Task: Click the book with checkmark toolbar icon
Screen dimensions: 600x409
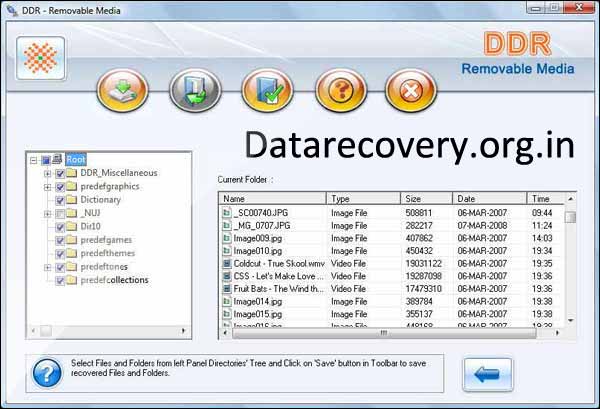Action: [267, 91]
